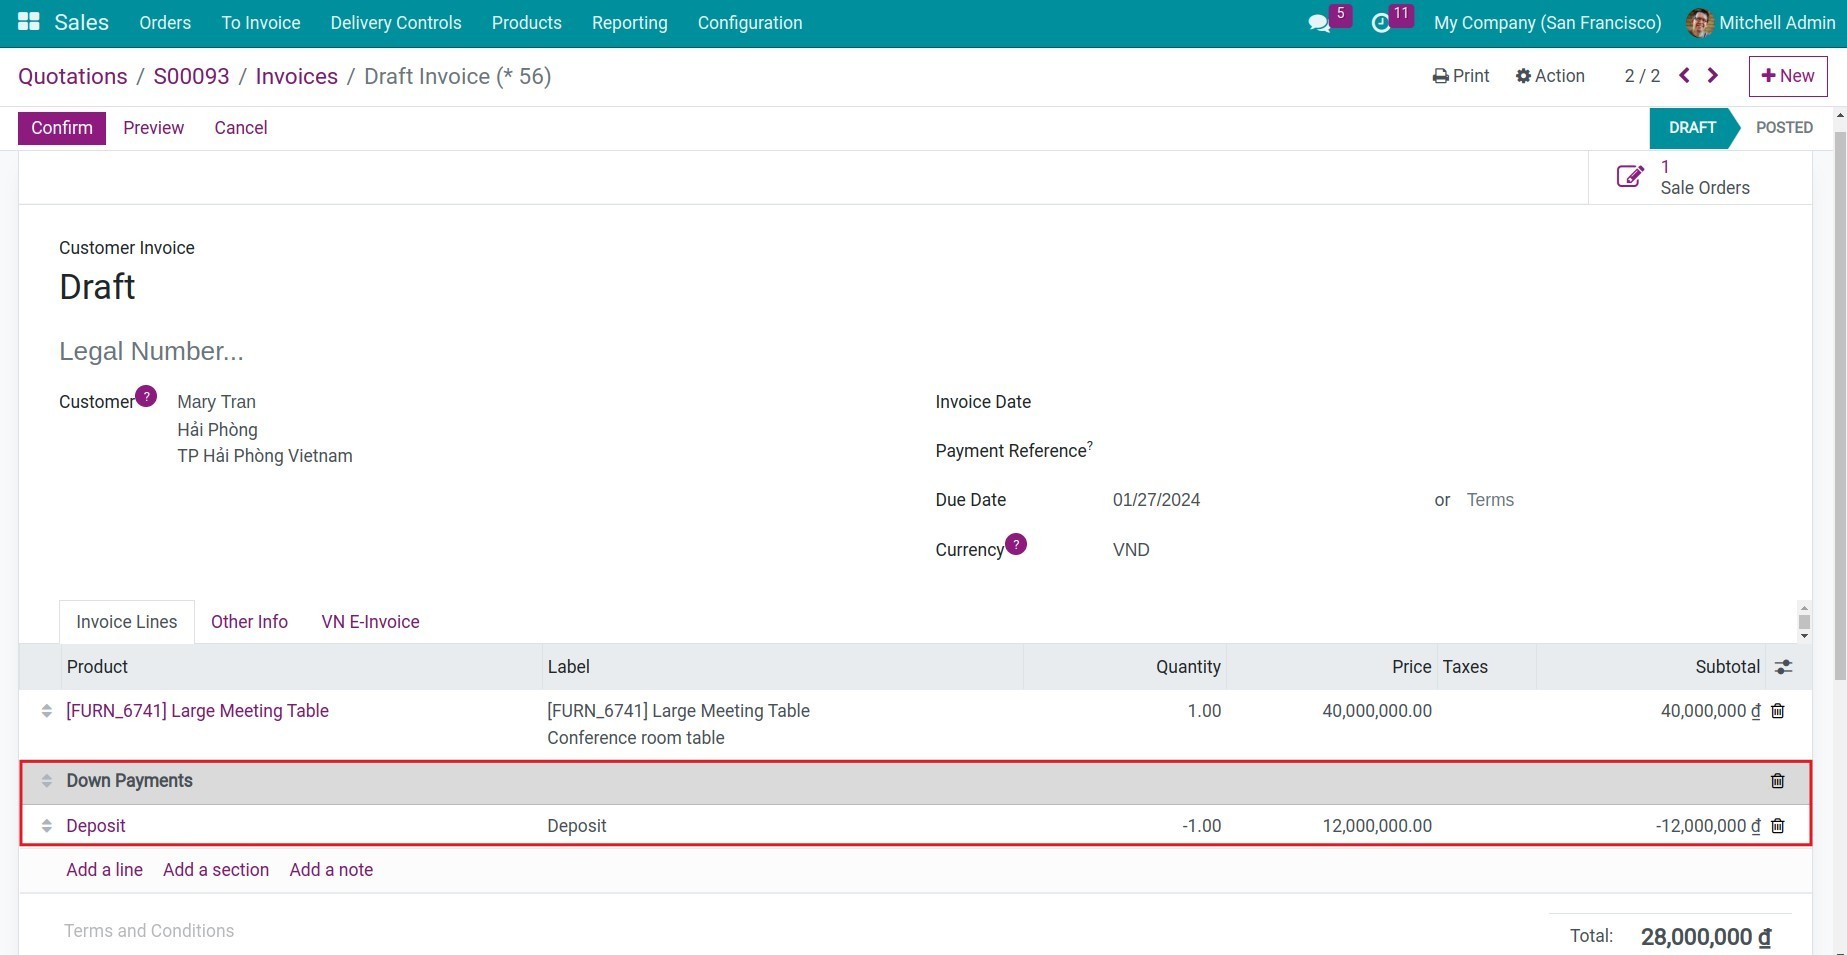Click Add a note link
Screen dimensions: 1847x955
(x=331, y=870)
